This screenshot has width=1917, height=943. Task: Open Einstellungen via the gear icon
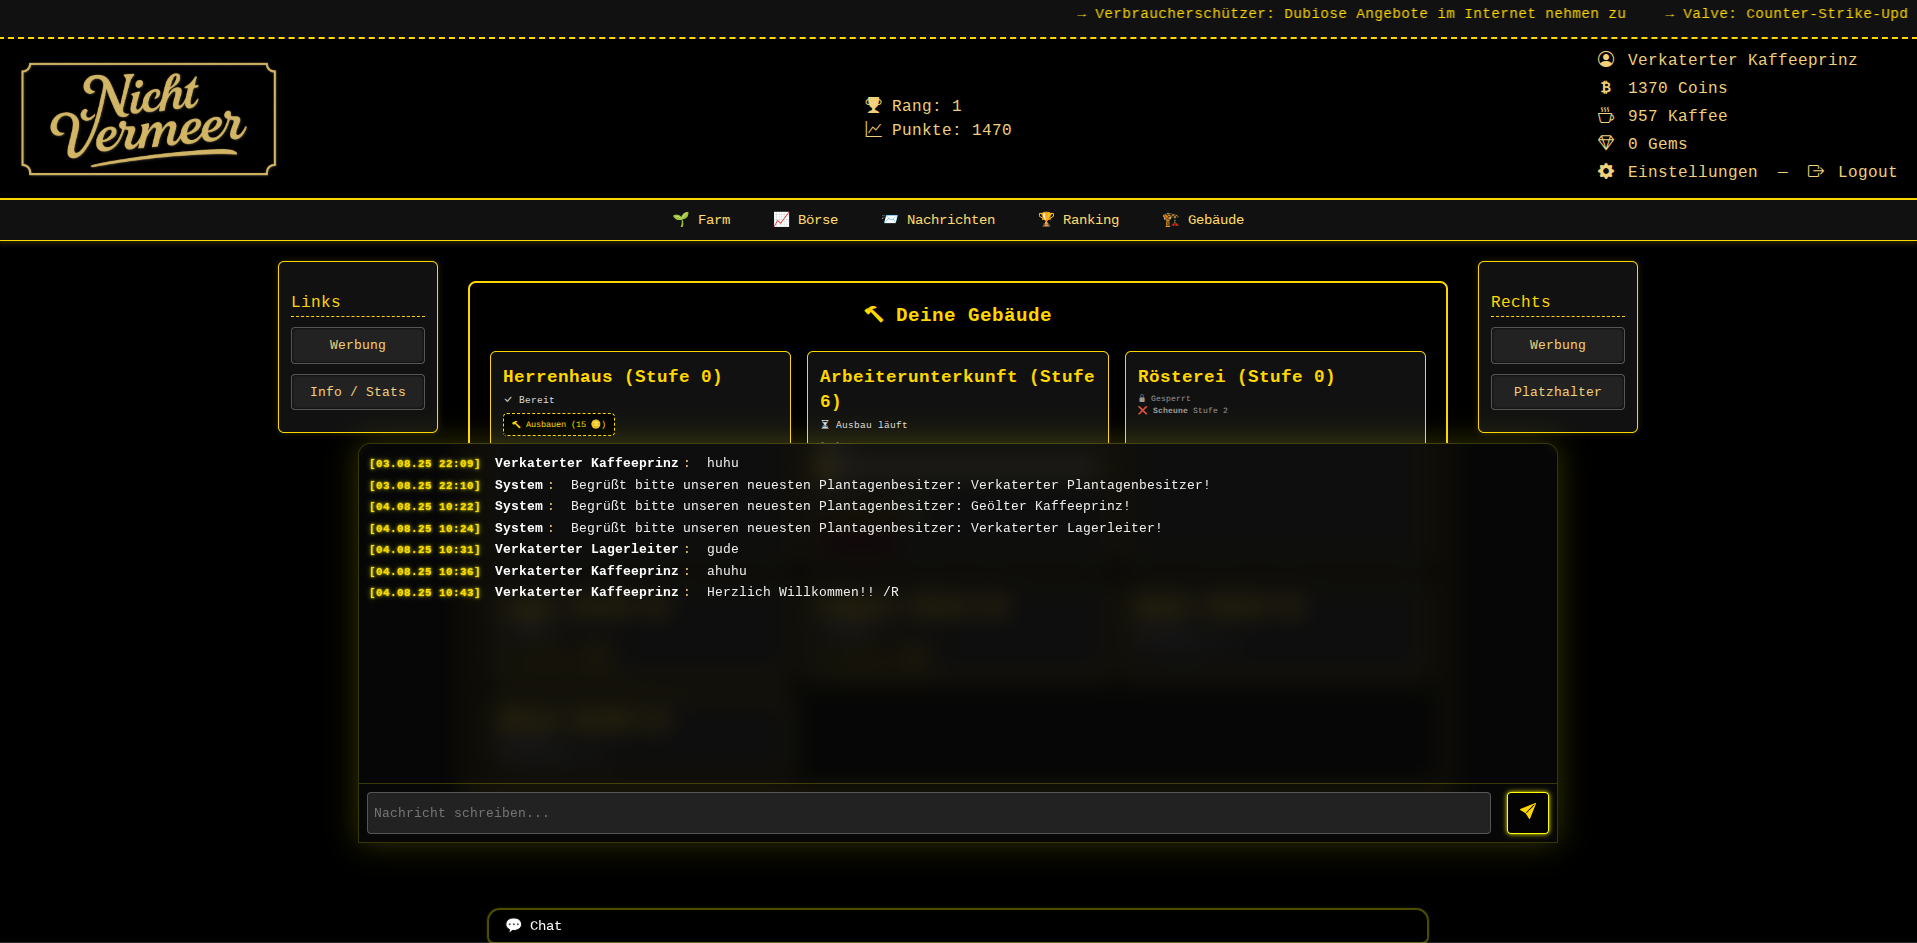coord(1606,171)
